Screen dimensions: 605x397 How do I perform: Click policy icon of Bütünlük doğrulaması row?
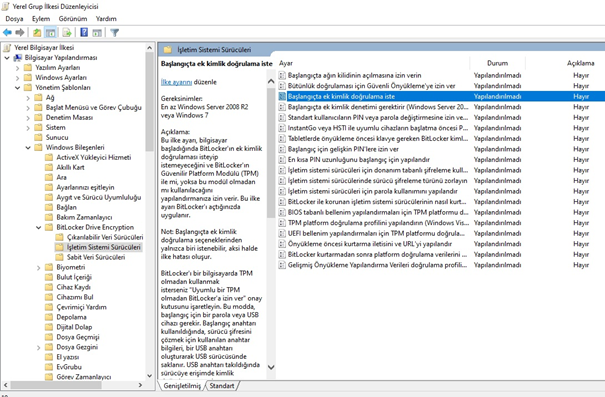pos(282,86)
